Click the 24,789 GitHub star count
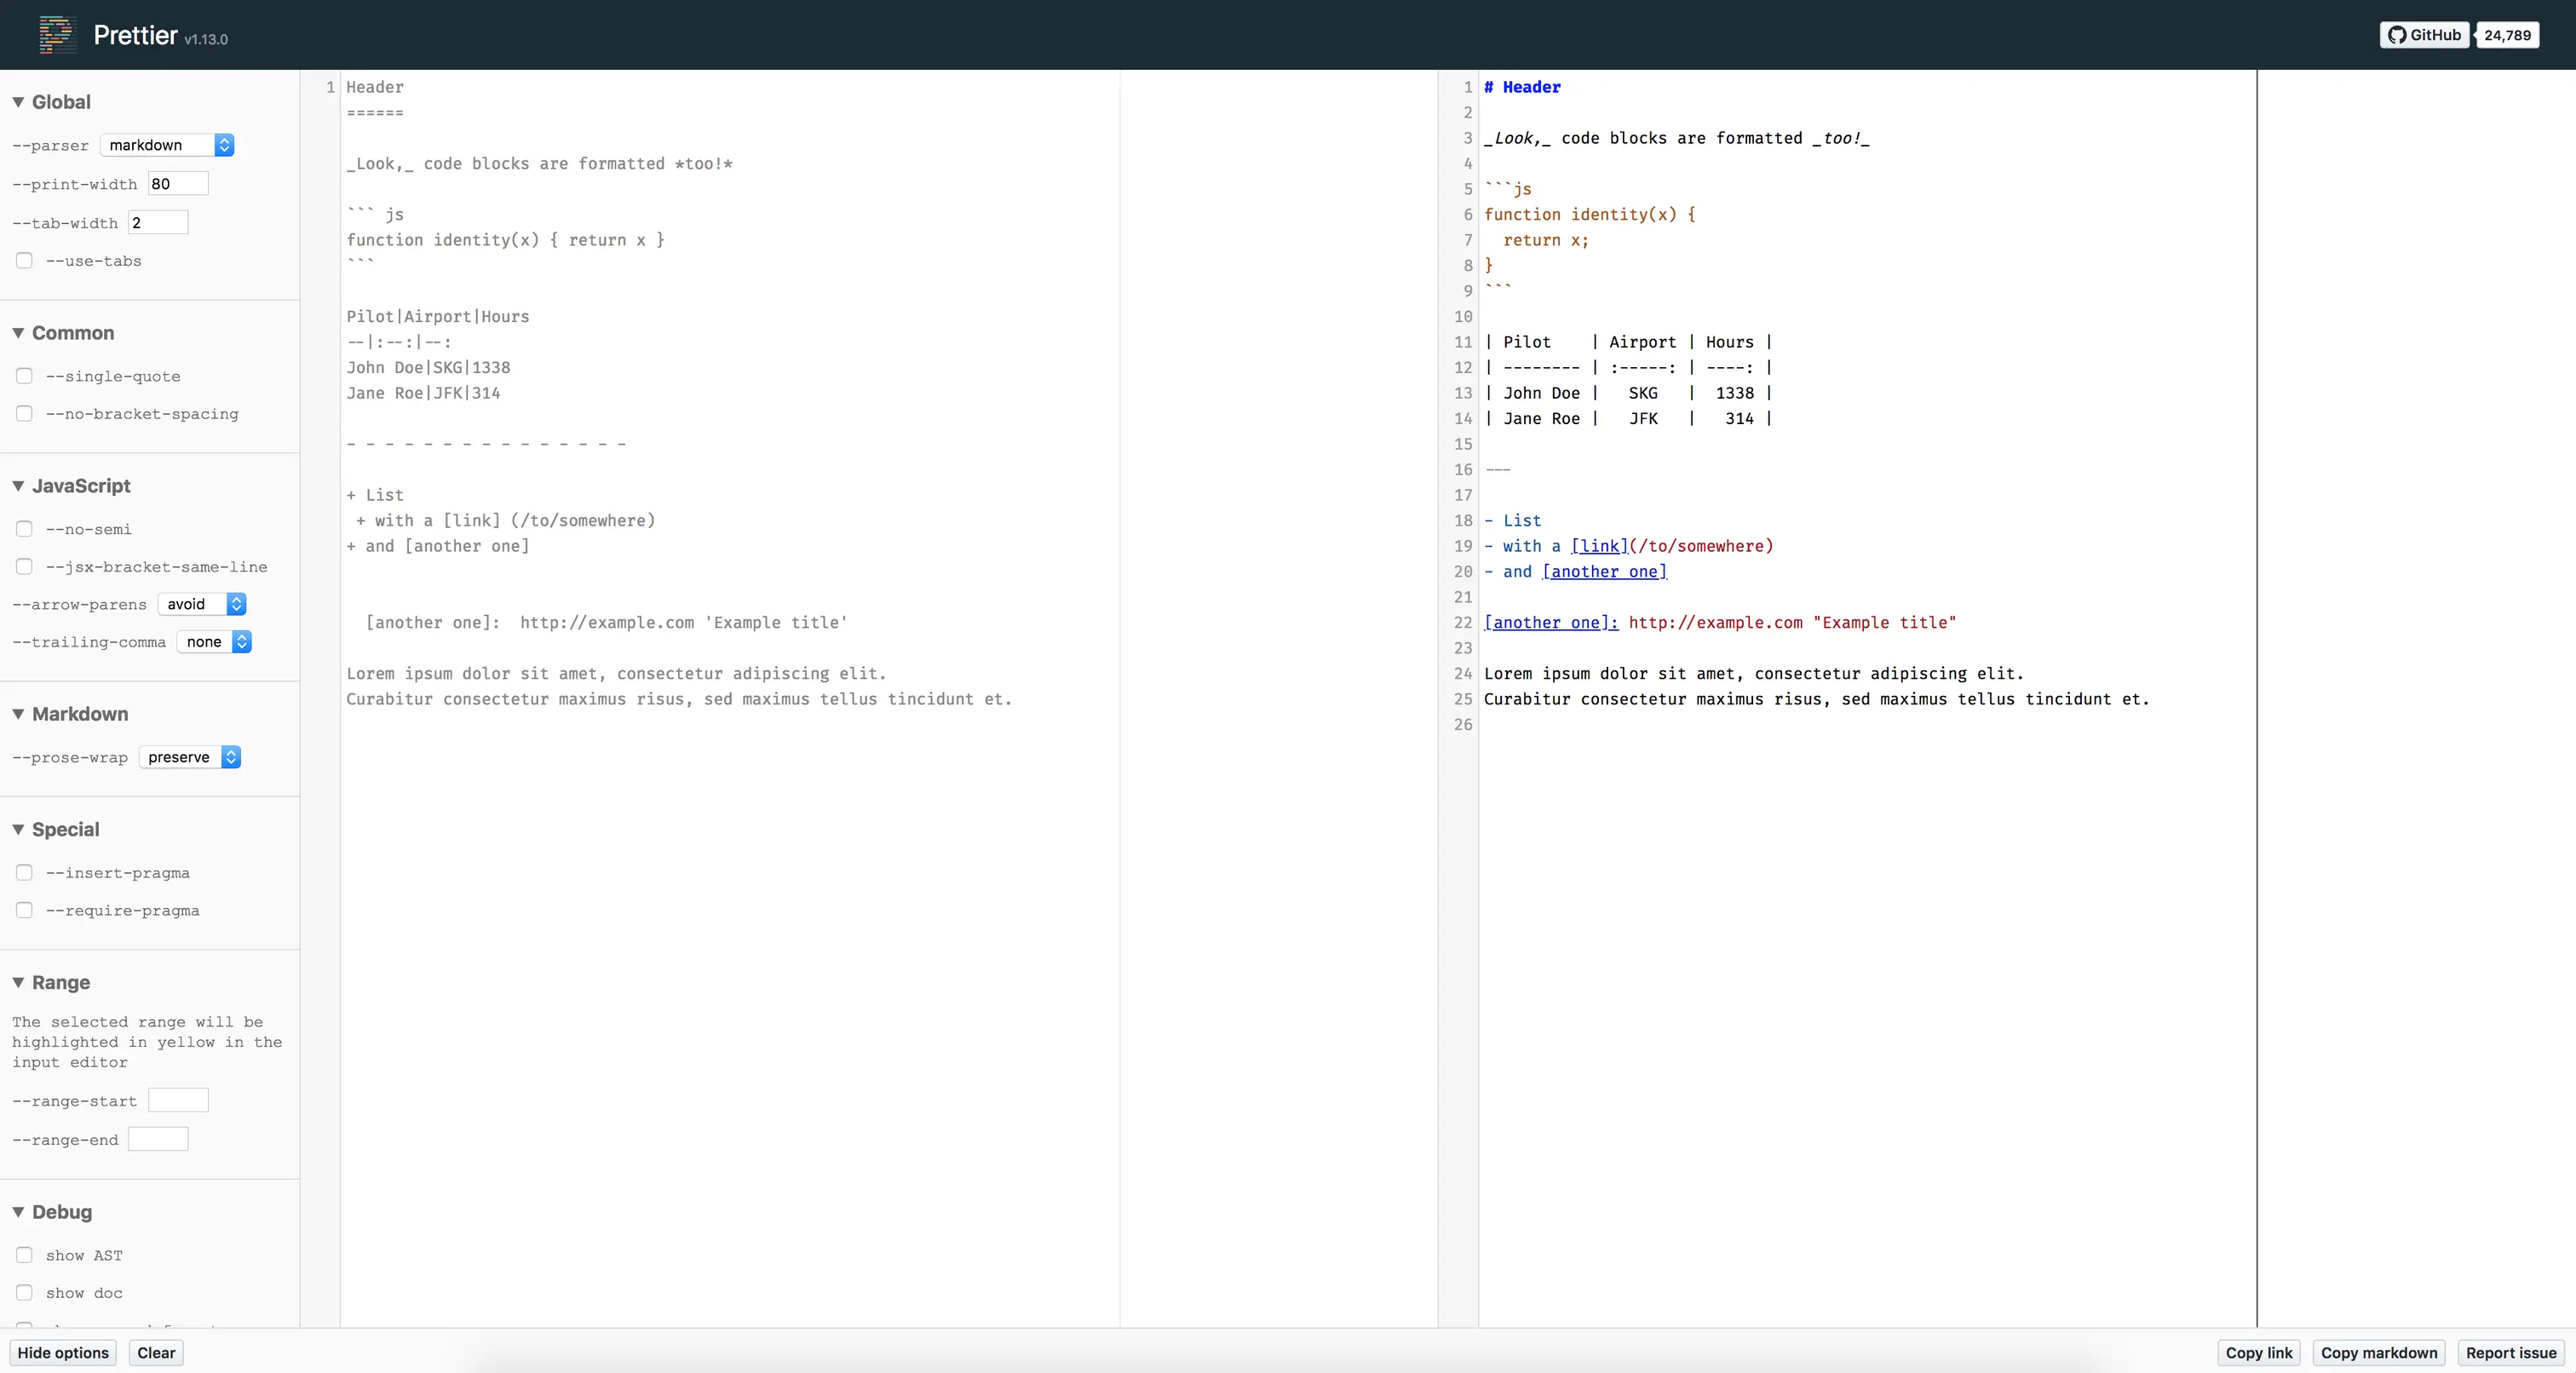 tap(2507, 35)
